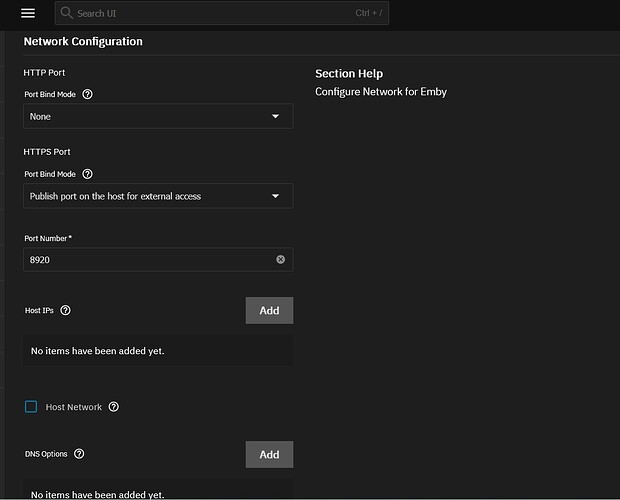Click the Section Help heading
Image resolution: width=620 pixels, height=500 pixels.
pos(348,74)
